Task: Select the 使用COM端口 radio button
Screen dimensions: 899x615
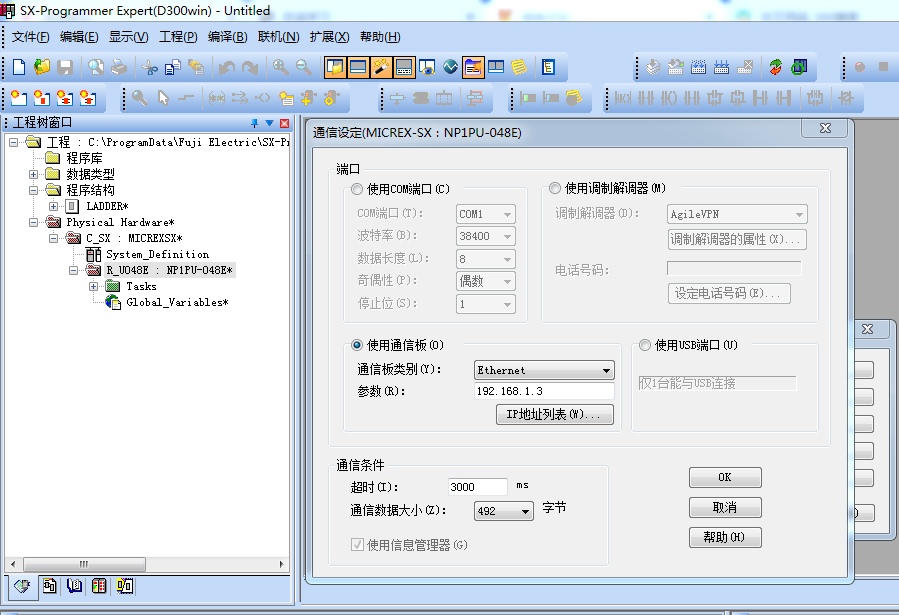Action: click(x=358, y=189)
